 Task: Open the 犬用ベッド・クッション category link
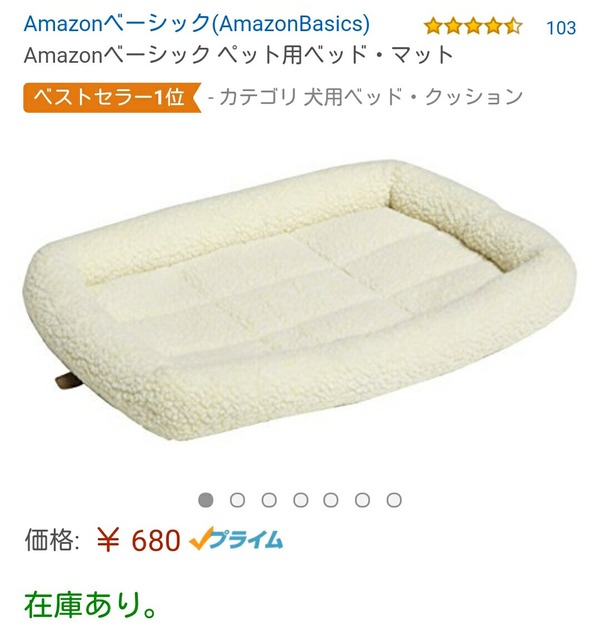tap(413, 97)
